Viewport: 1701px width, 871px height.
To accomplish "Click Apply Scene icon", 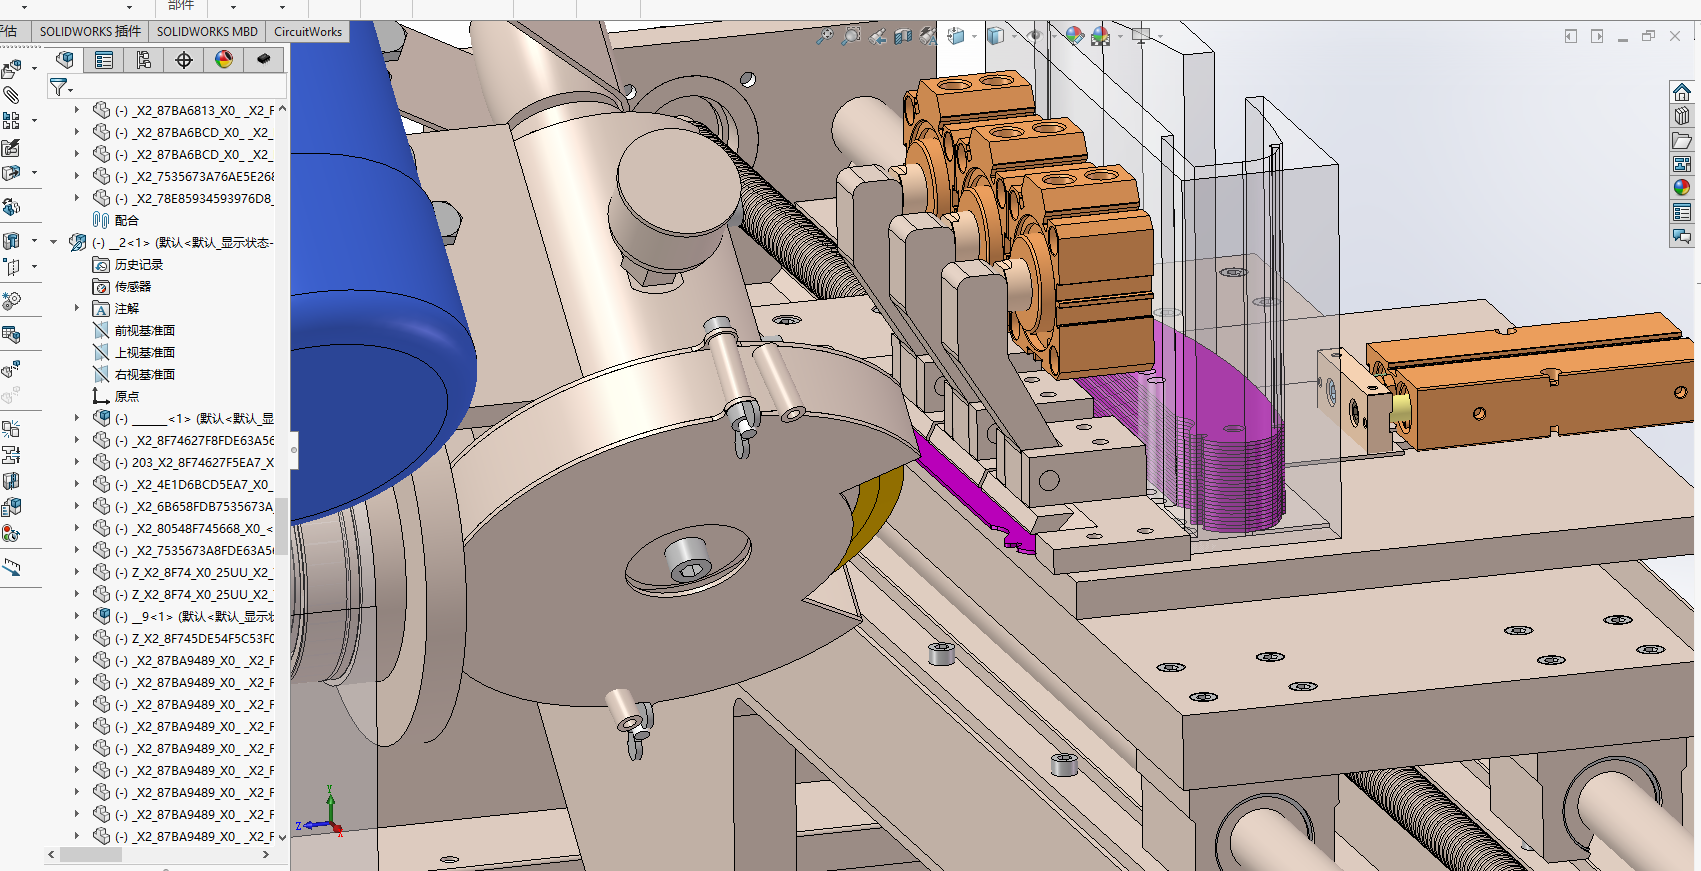I will [x=1101, y=36].
